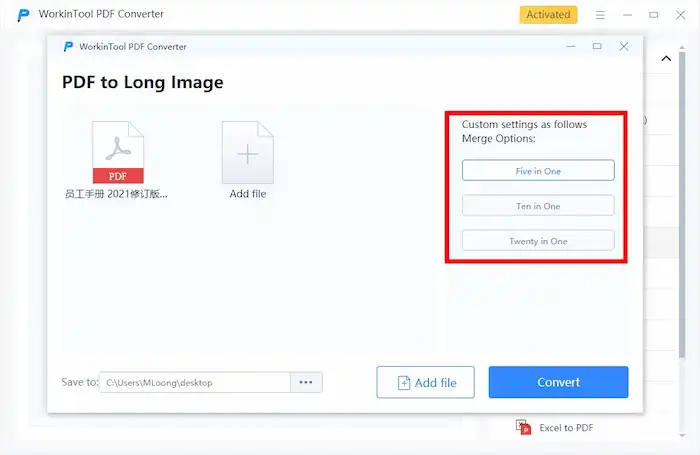Click the Save to path field

(x=195, y=382)
